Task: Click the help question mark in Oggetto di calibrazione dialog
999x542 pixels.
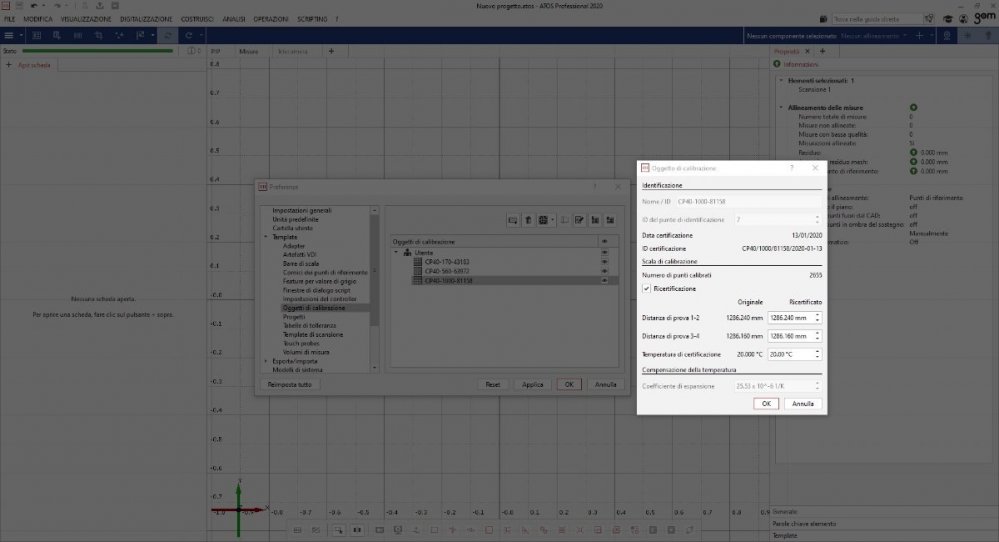Action: coord(791,168)
